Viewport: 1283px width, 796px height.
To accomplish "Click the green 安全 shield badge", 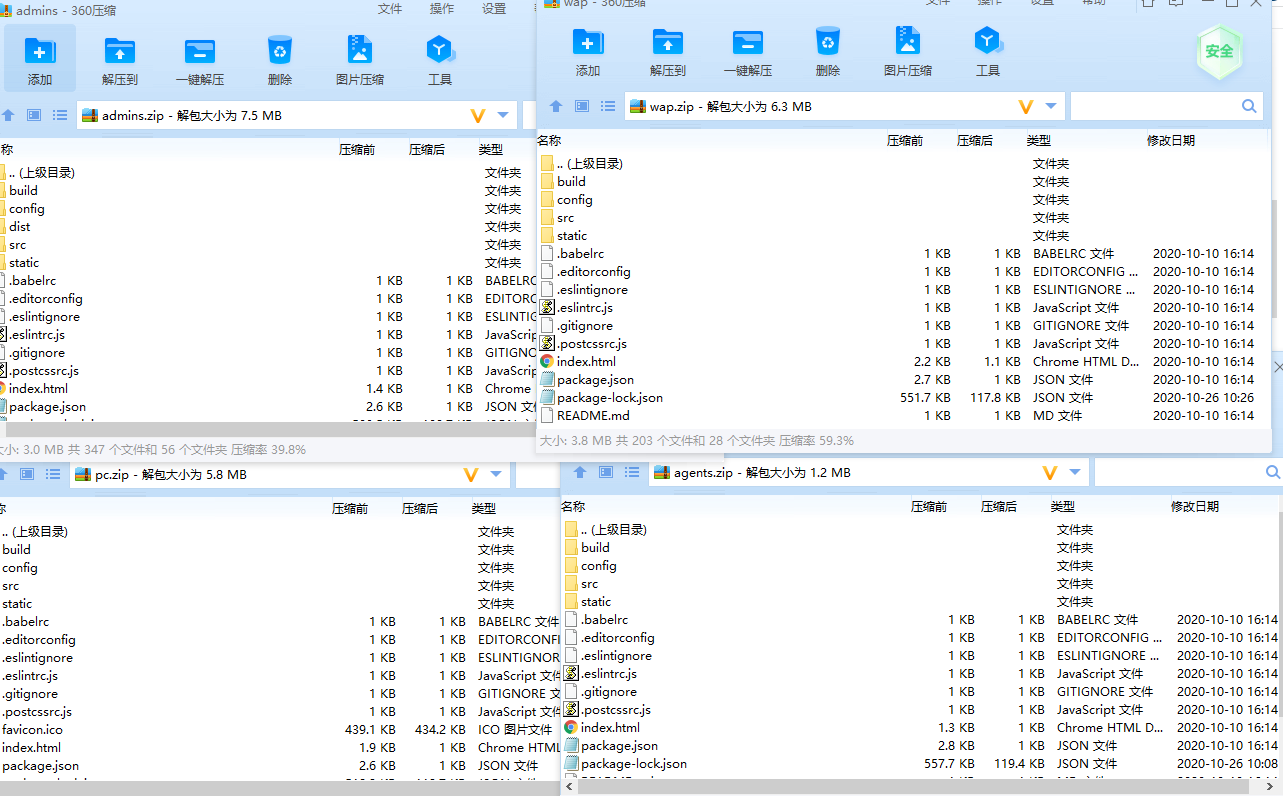I will point(1219,51).
